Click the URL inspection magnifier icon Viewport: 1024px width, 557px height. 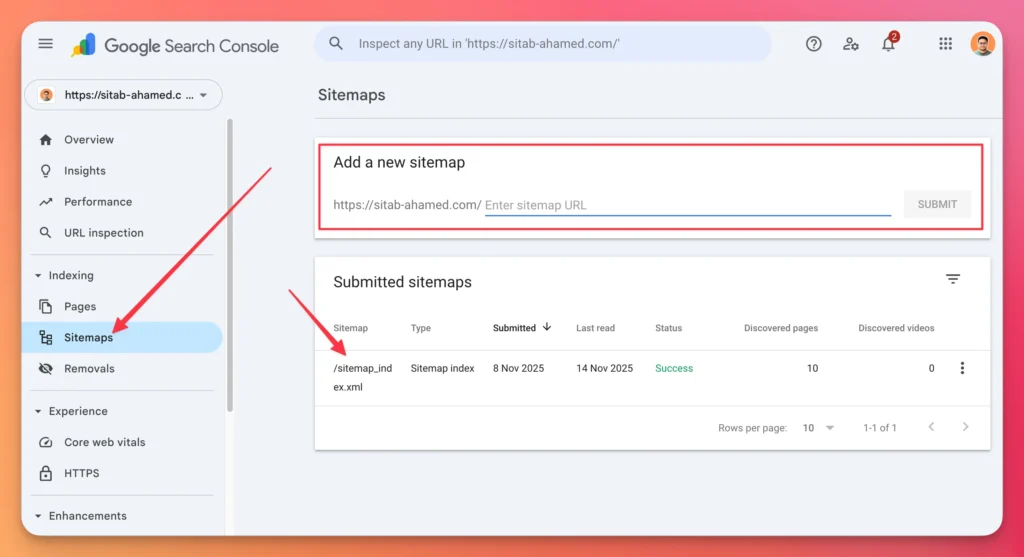(45, 232)
